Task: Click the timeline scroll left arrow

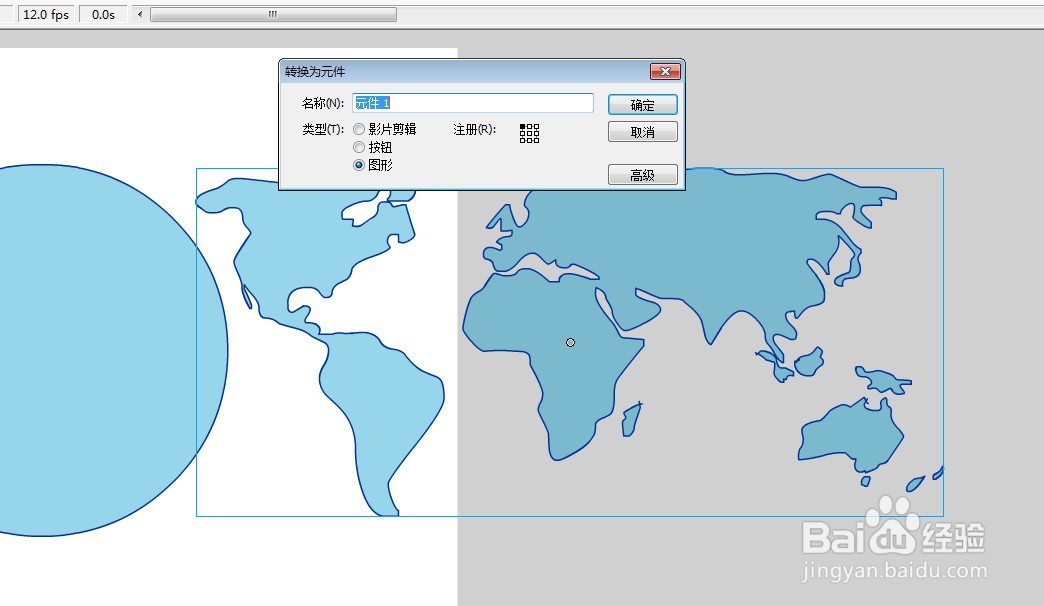Action: 140,14
